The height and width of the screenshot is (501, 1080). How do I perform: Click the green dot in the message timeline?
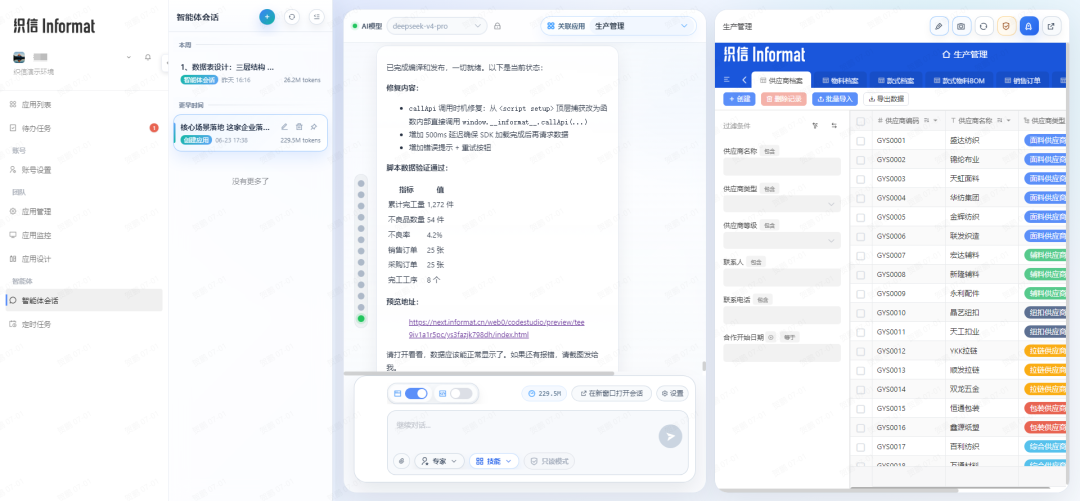(x=361, y=318)
